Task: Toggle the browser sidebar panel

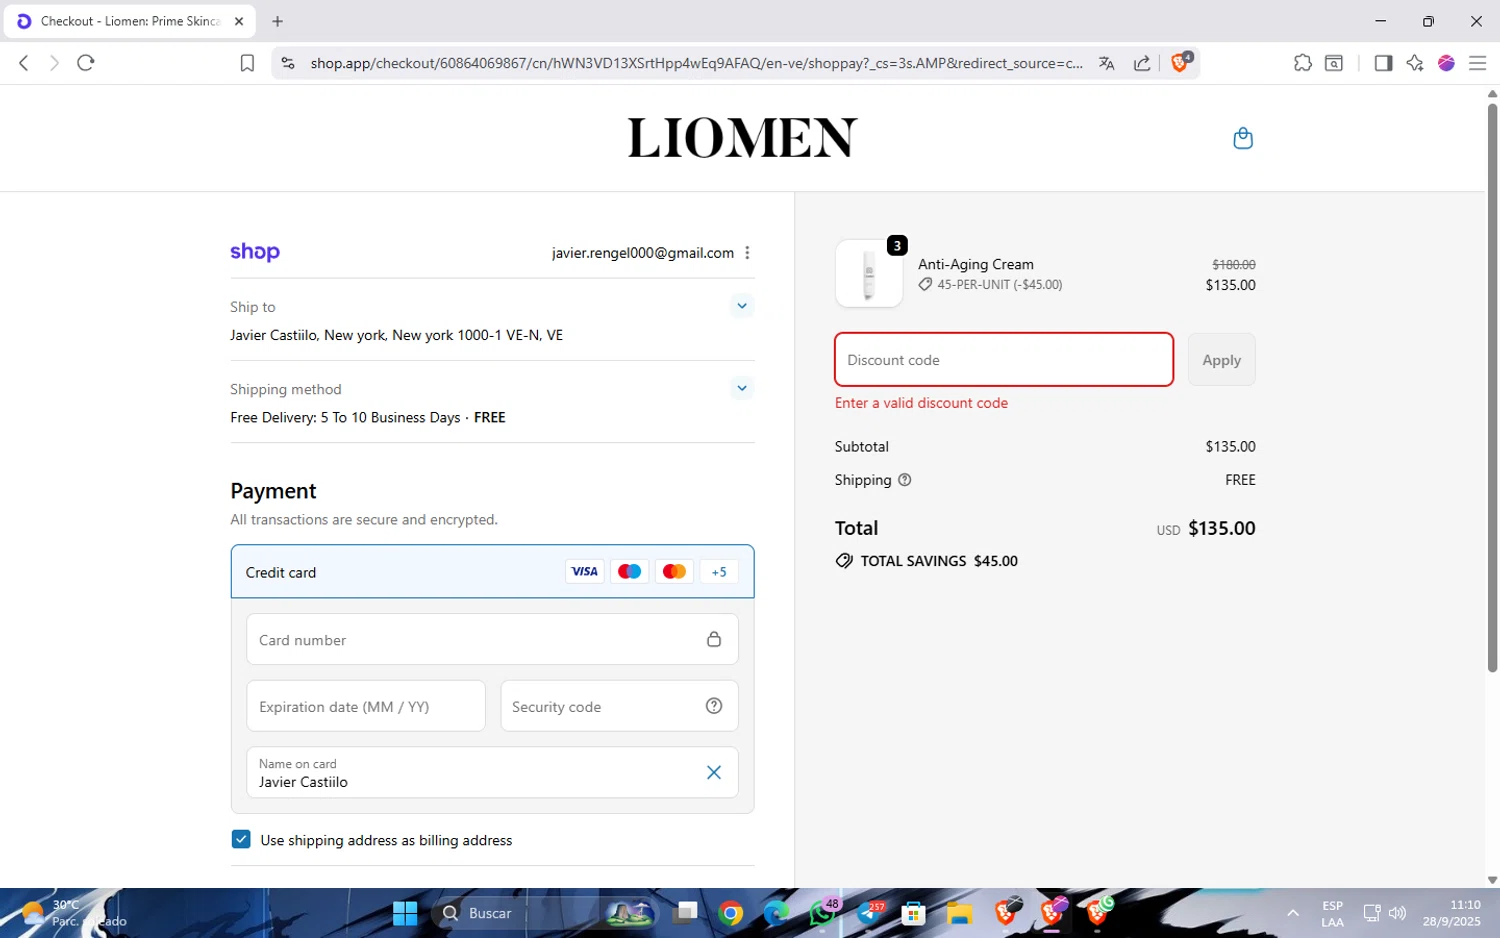Action: 1383,63
